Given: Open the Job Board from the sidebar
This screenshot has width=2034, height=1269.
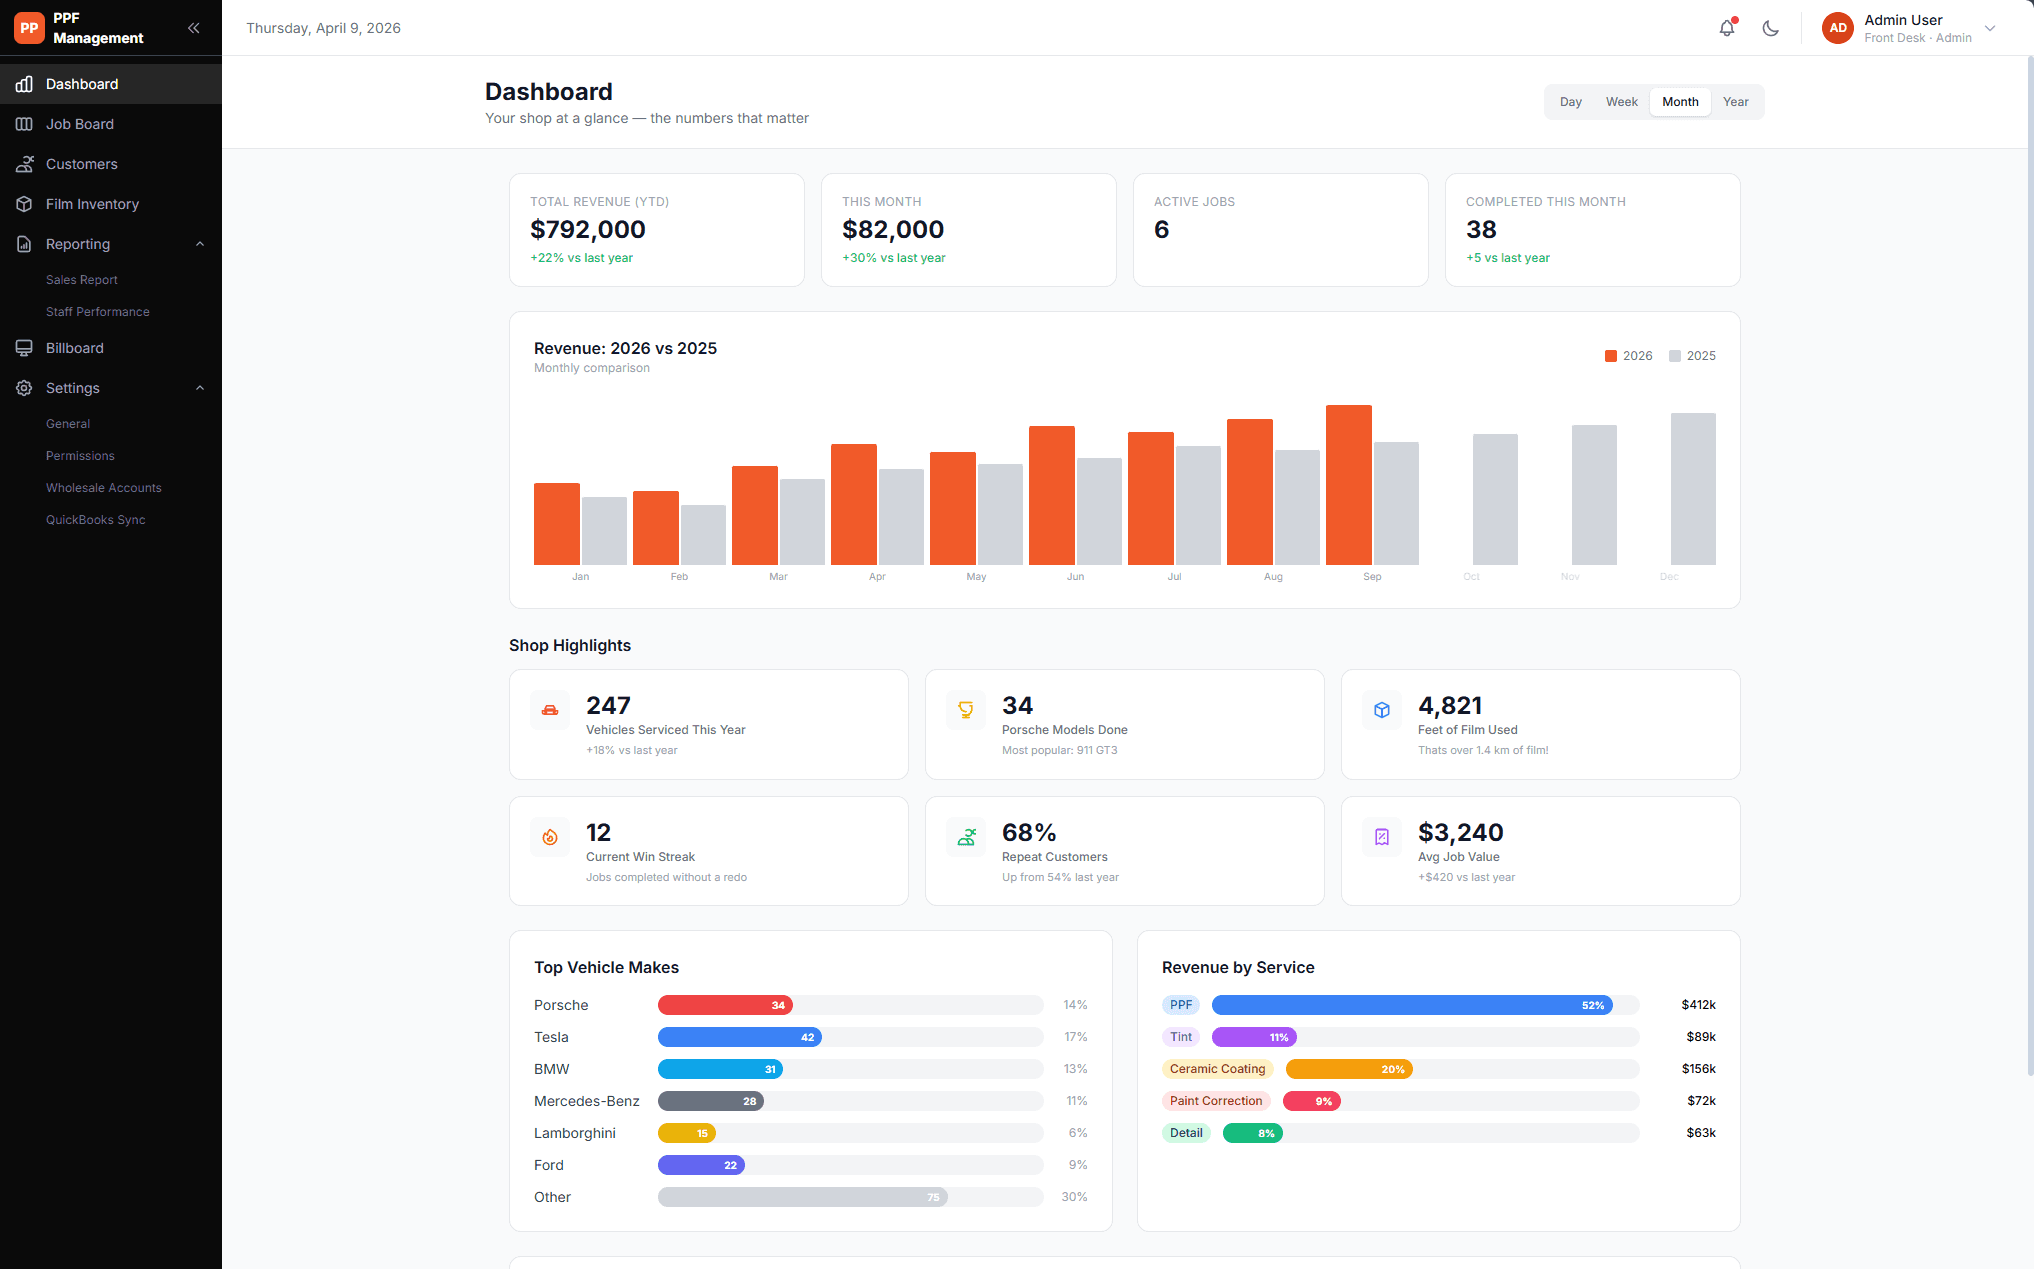Looking at the screenshot, I should (24, 124).
